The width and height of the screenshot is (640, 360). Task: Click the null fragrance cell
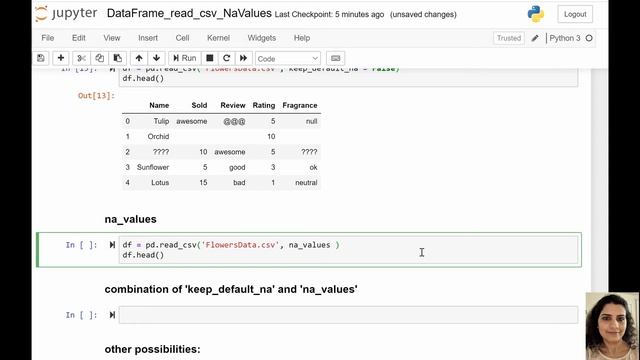(311, 121)
